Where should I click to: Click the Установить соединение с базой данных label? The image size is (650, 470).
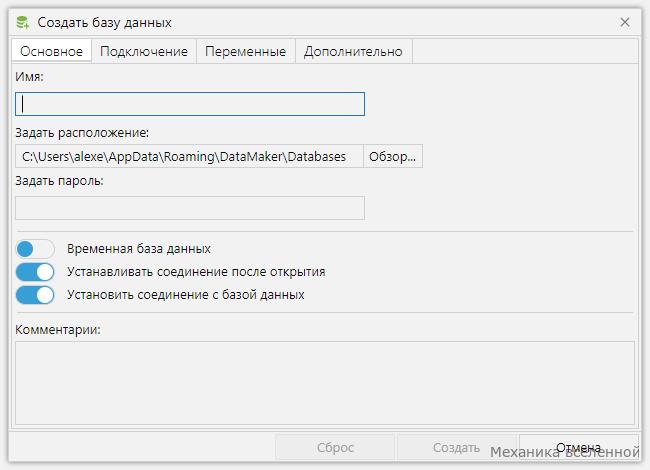186,295
